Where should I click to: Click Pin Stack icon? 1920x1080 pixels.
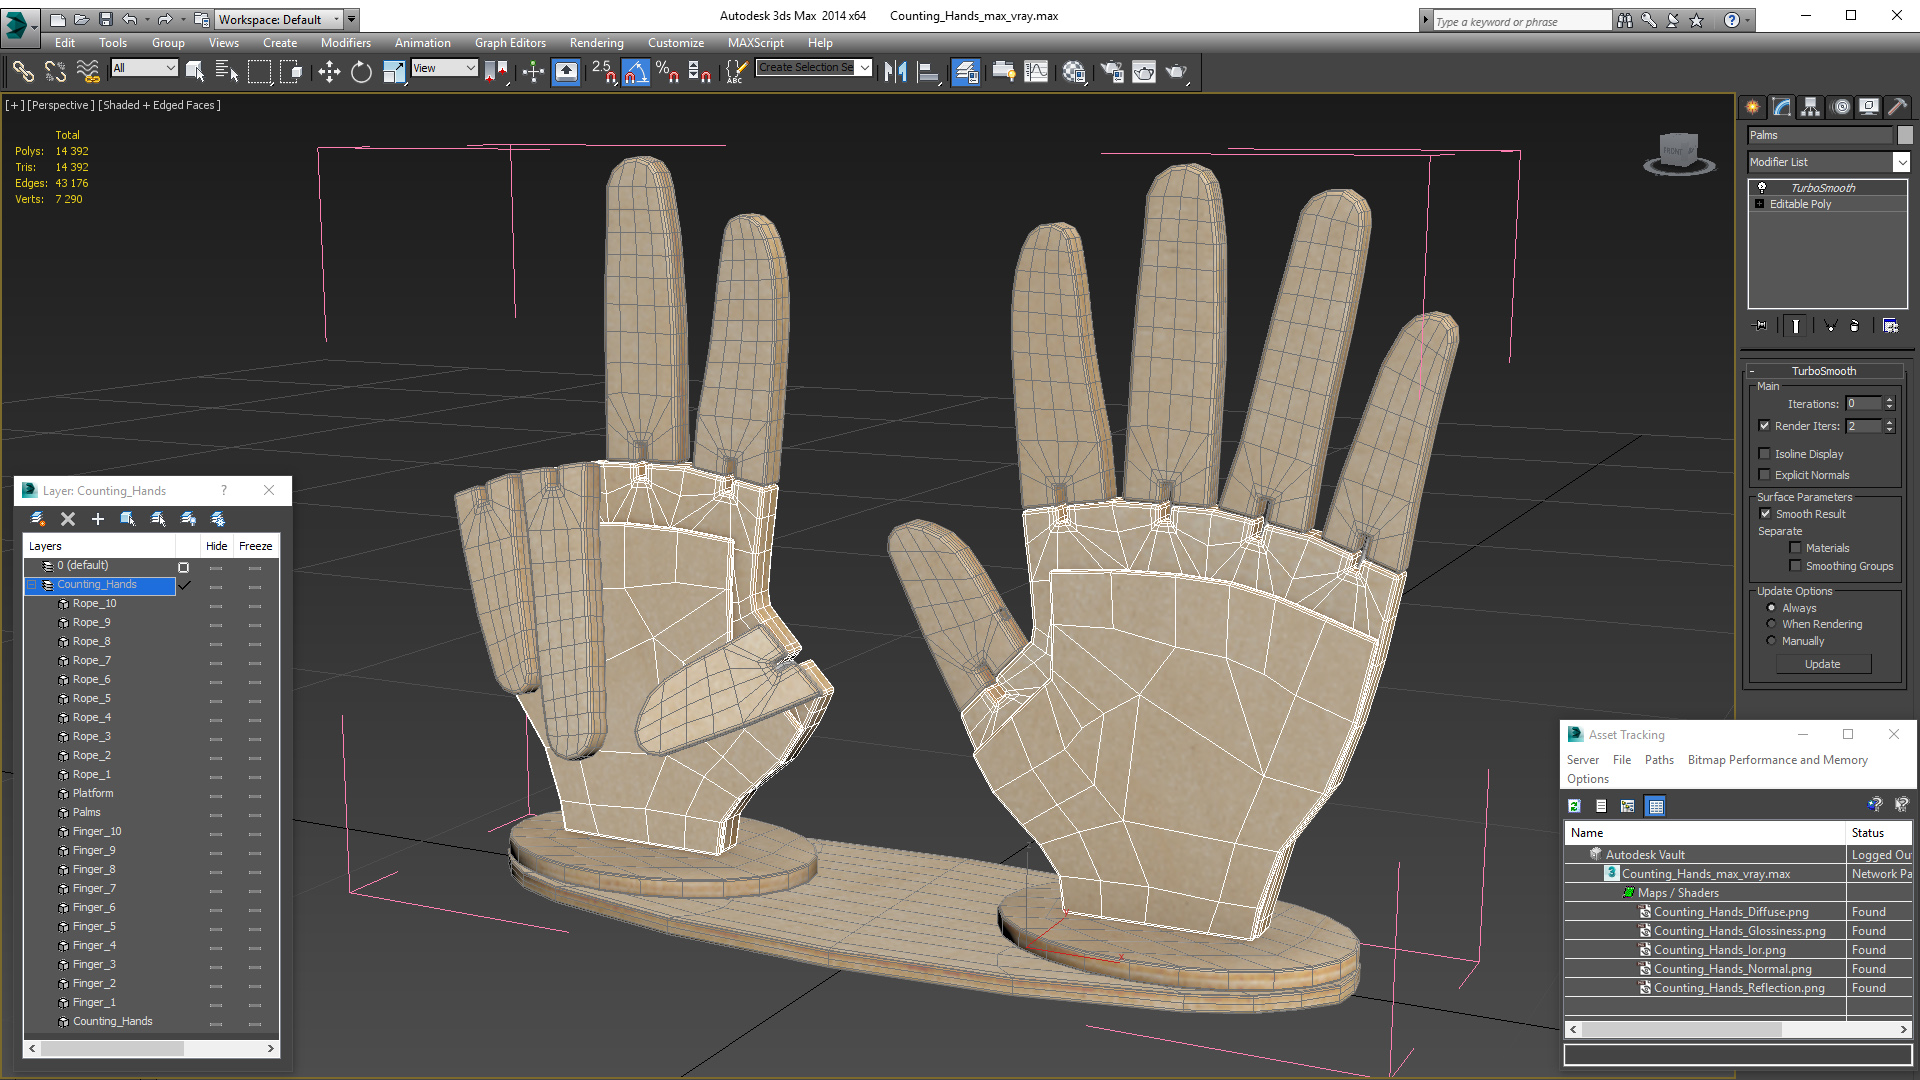(x=1761, y=326)
